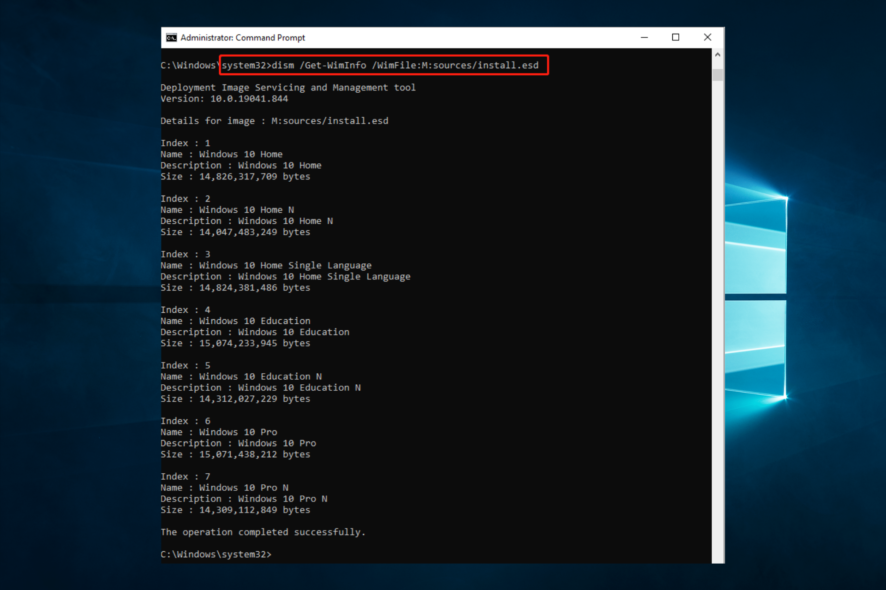The height and width of the screenshot is (590, 886).
Task: Click 'Name : Windows 10 Pro' line
Action: tap(219, 432)
